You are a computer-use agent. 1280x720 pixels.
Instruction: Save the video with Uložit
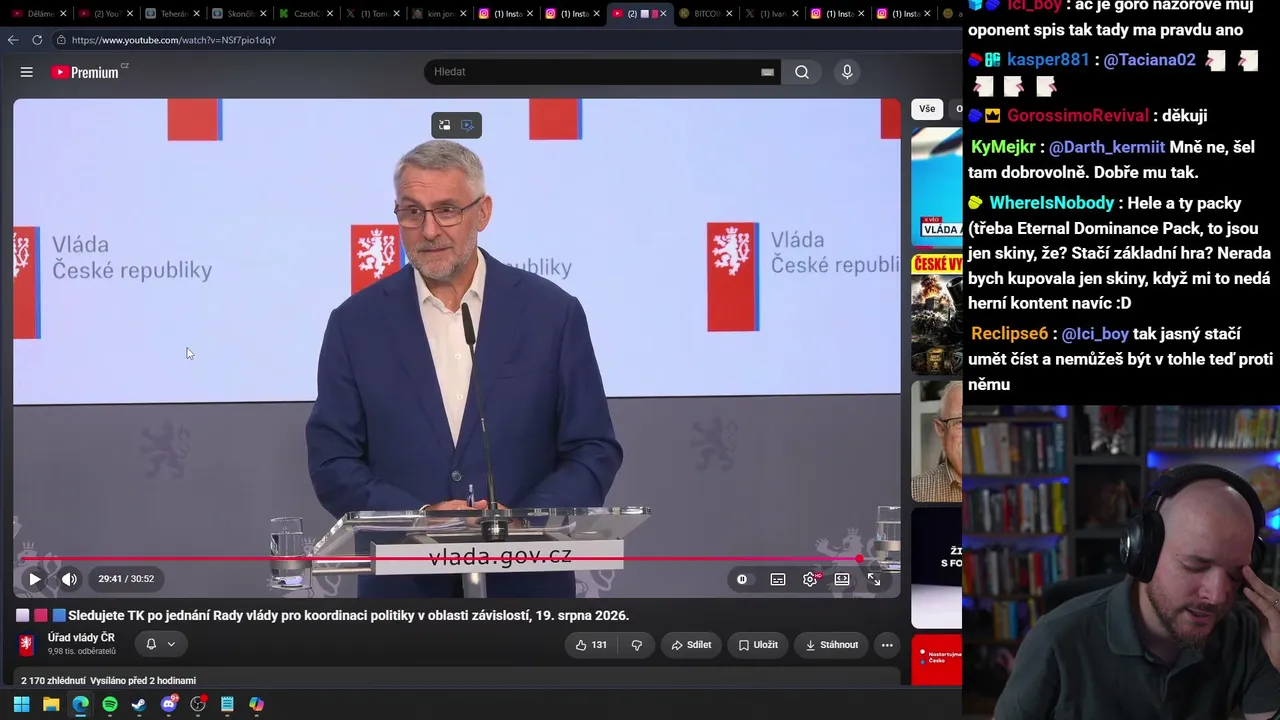[x=757, y=645]
